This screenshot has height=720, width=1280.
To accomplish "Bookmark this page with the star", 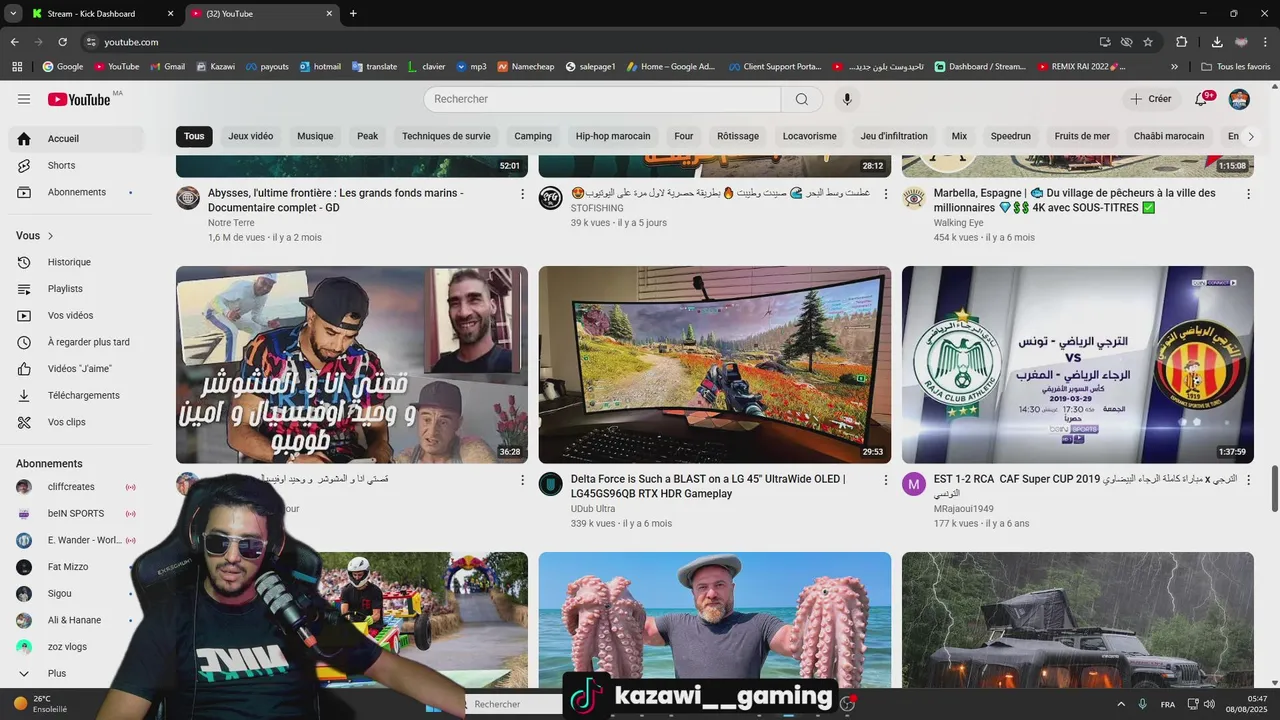I will tap(1148, 42).
